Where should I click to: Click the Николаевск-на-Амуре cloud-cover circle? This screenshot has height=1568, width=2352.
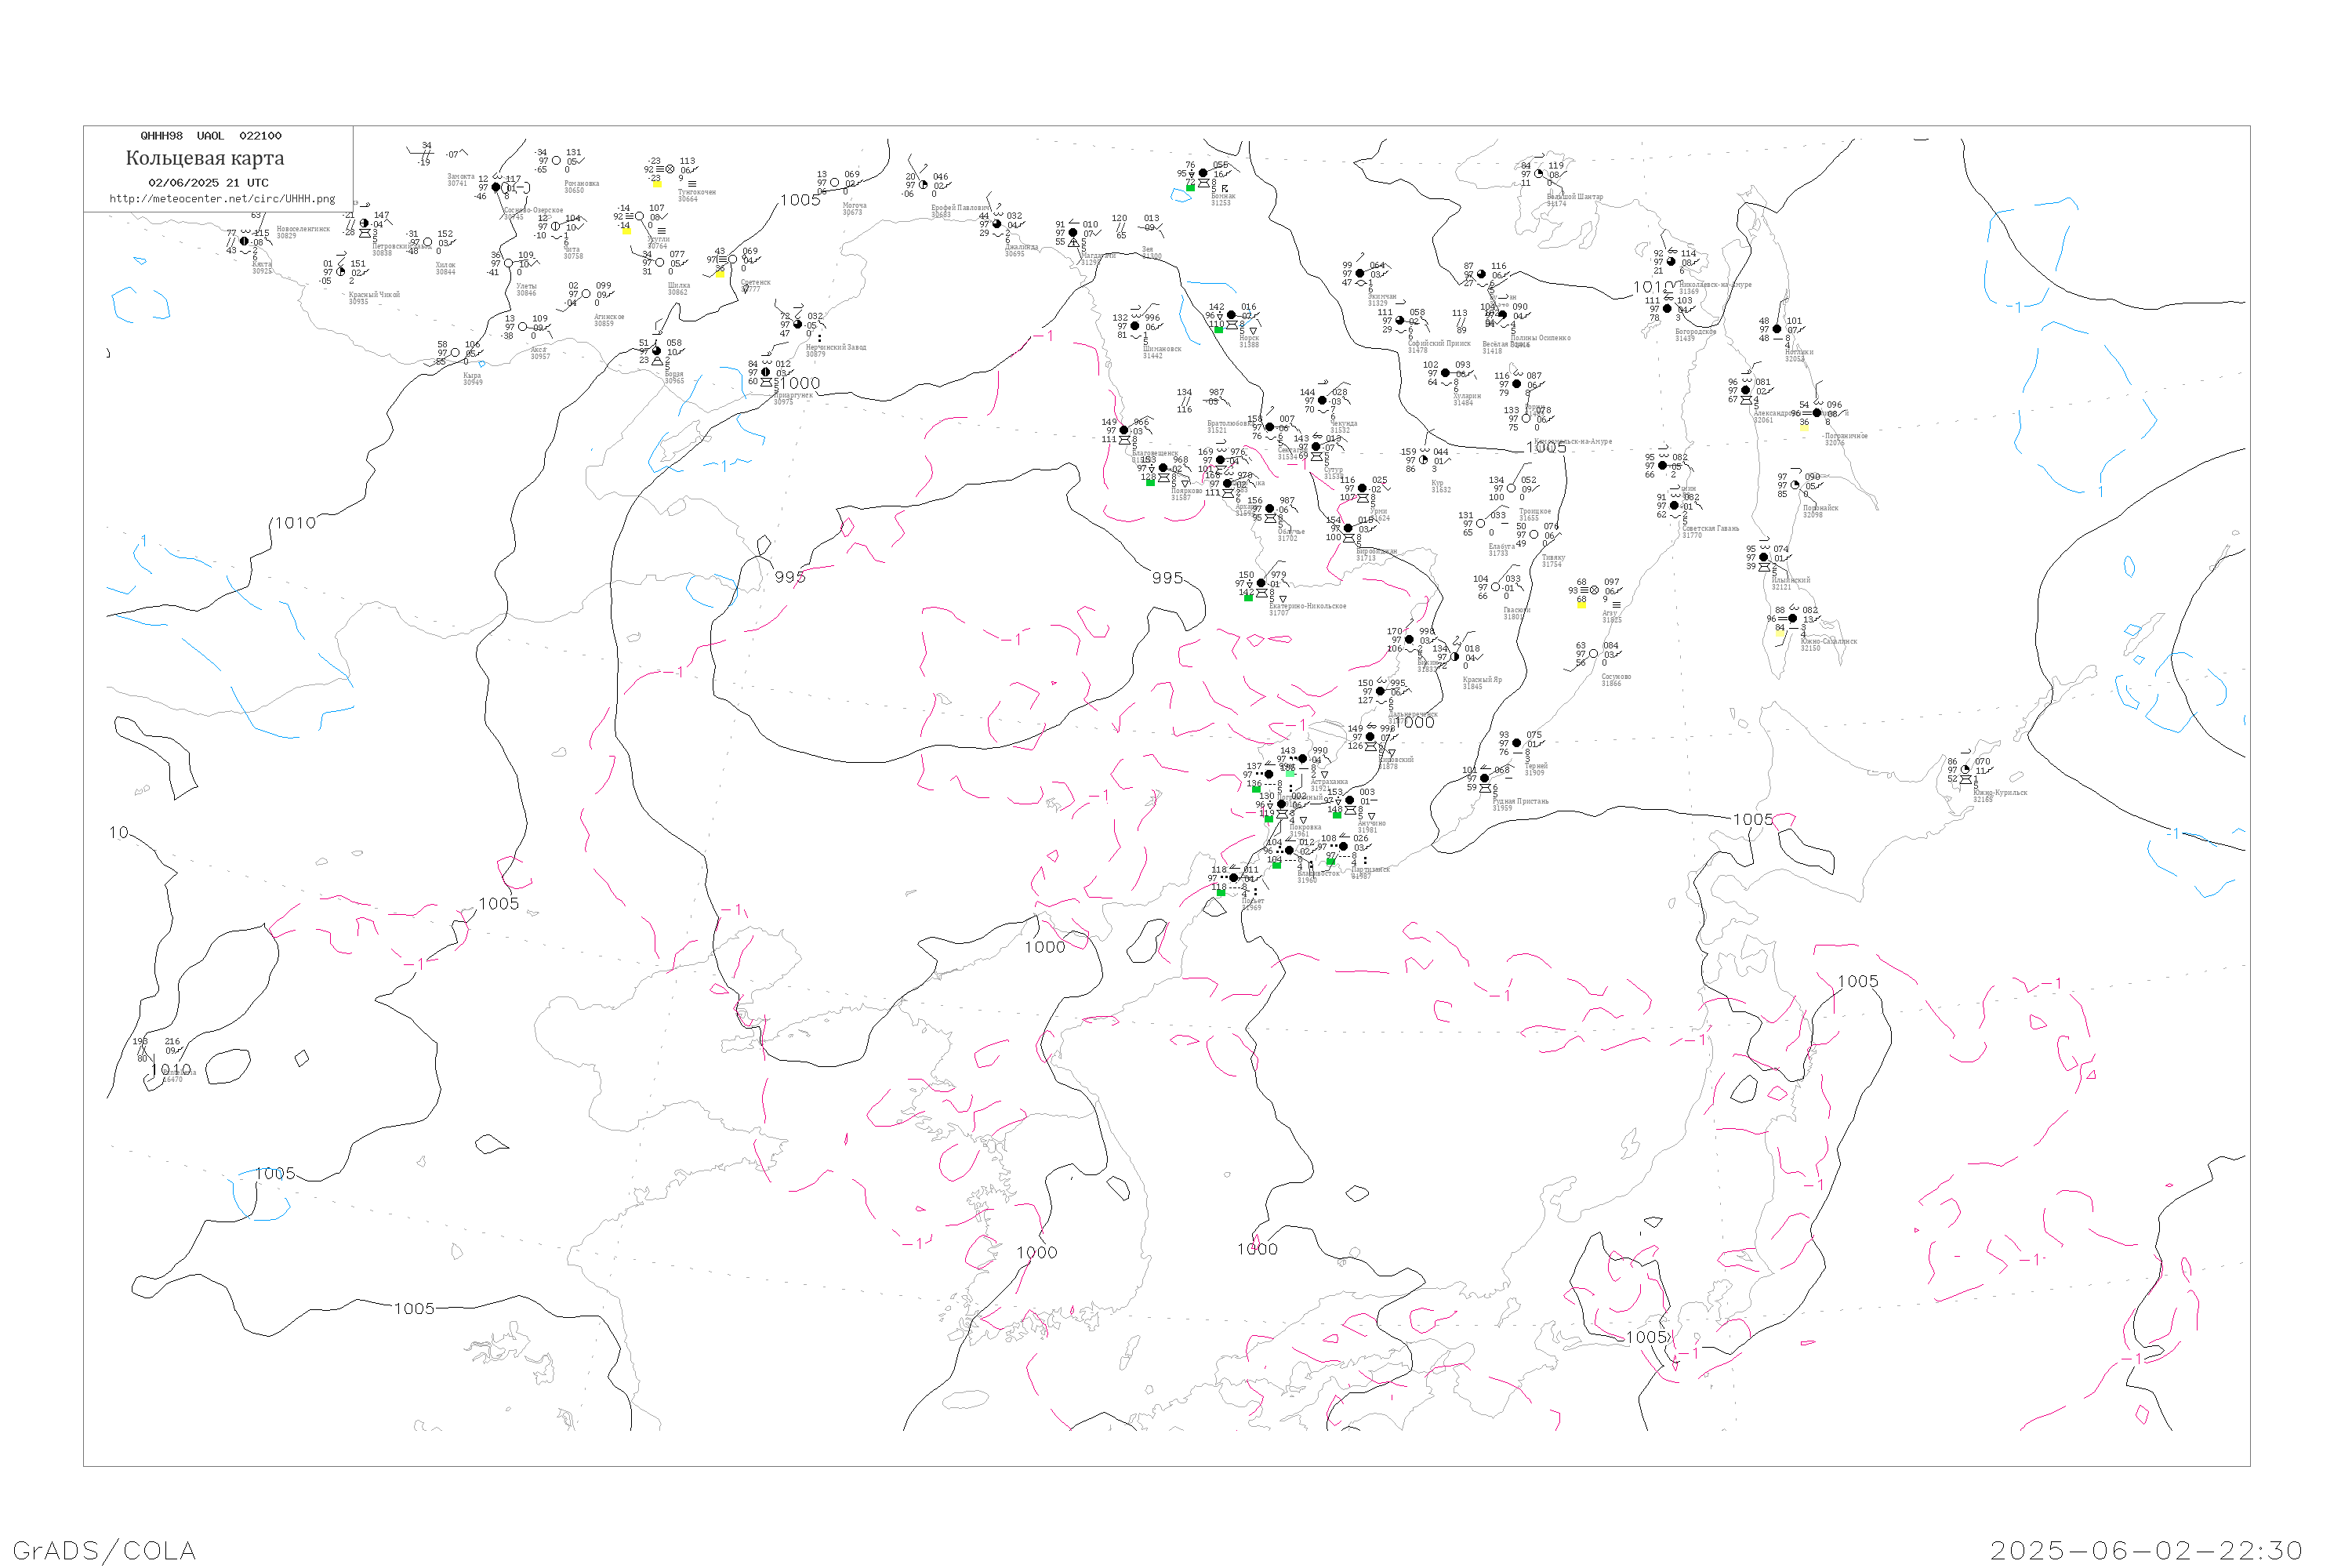point(1671,262)
